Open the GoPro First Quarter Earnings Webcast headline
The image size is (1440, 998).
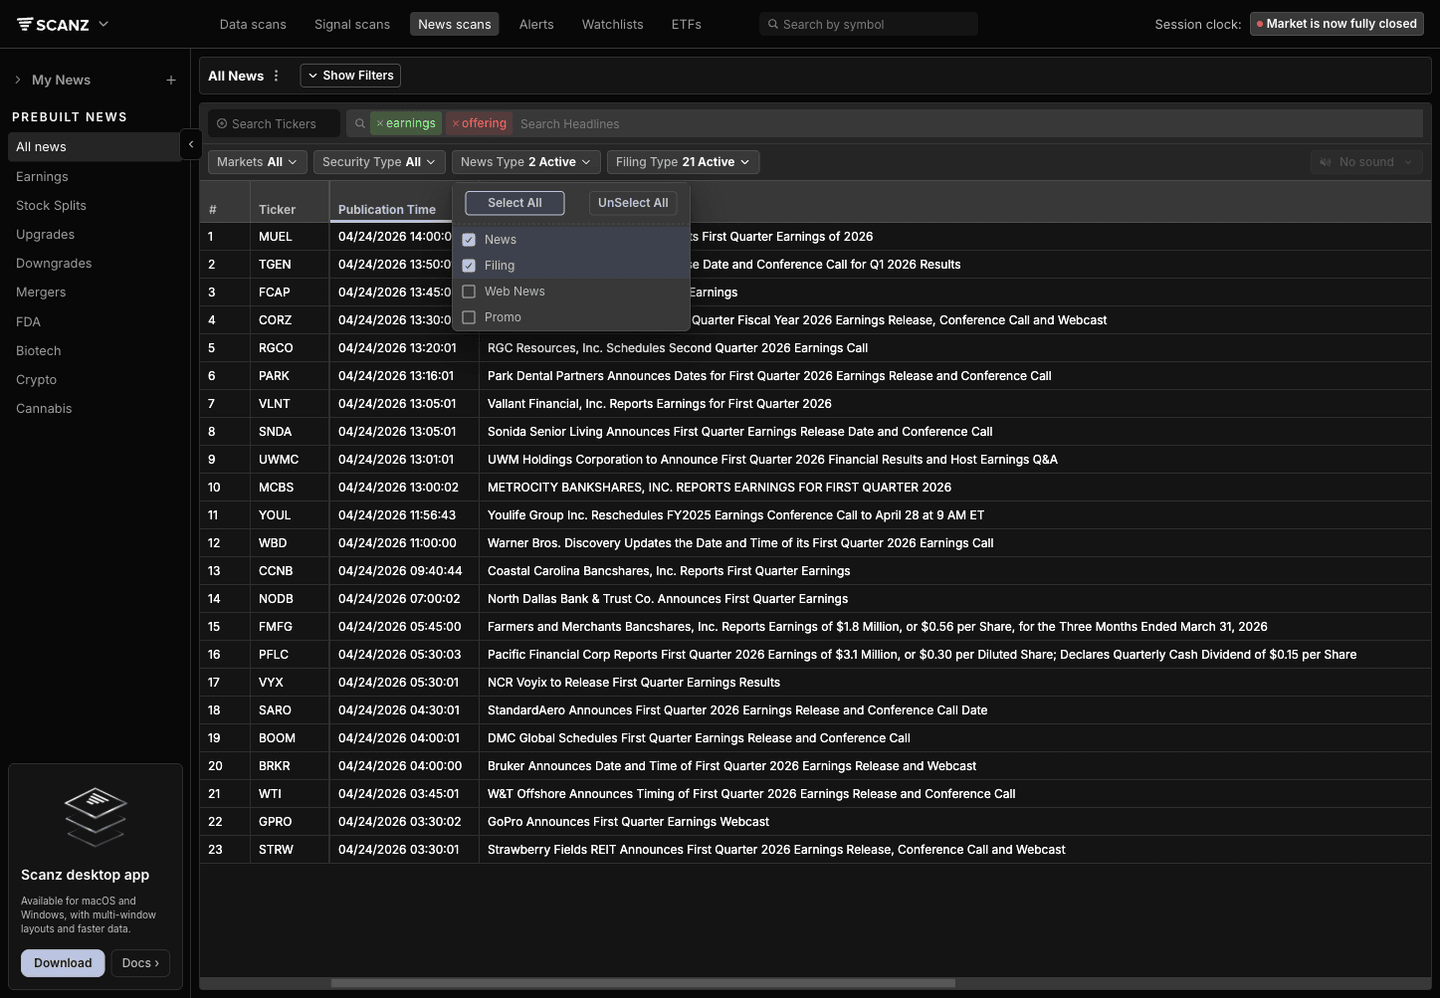[628, 822]
